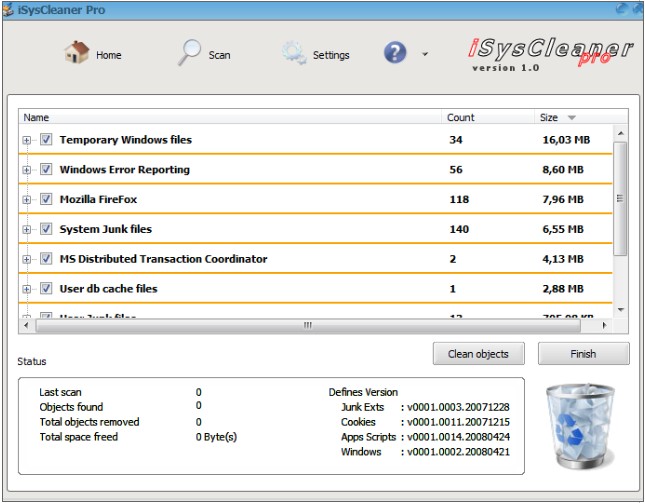Click the blue Help question mark icon
645x503 pixels.
(396, 54)
